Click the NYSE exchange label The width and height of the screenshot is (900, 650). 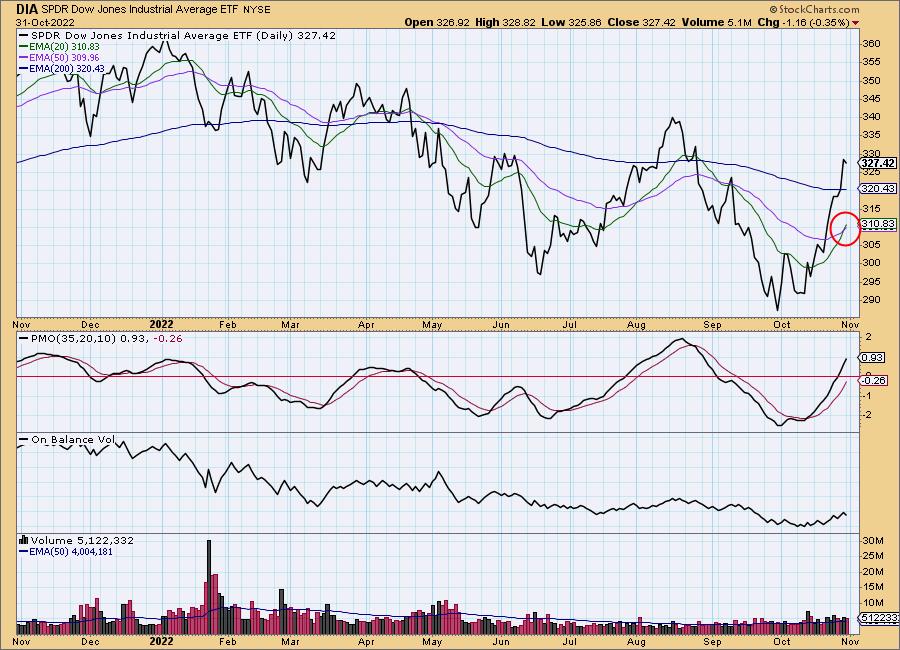point(257,10)
